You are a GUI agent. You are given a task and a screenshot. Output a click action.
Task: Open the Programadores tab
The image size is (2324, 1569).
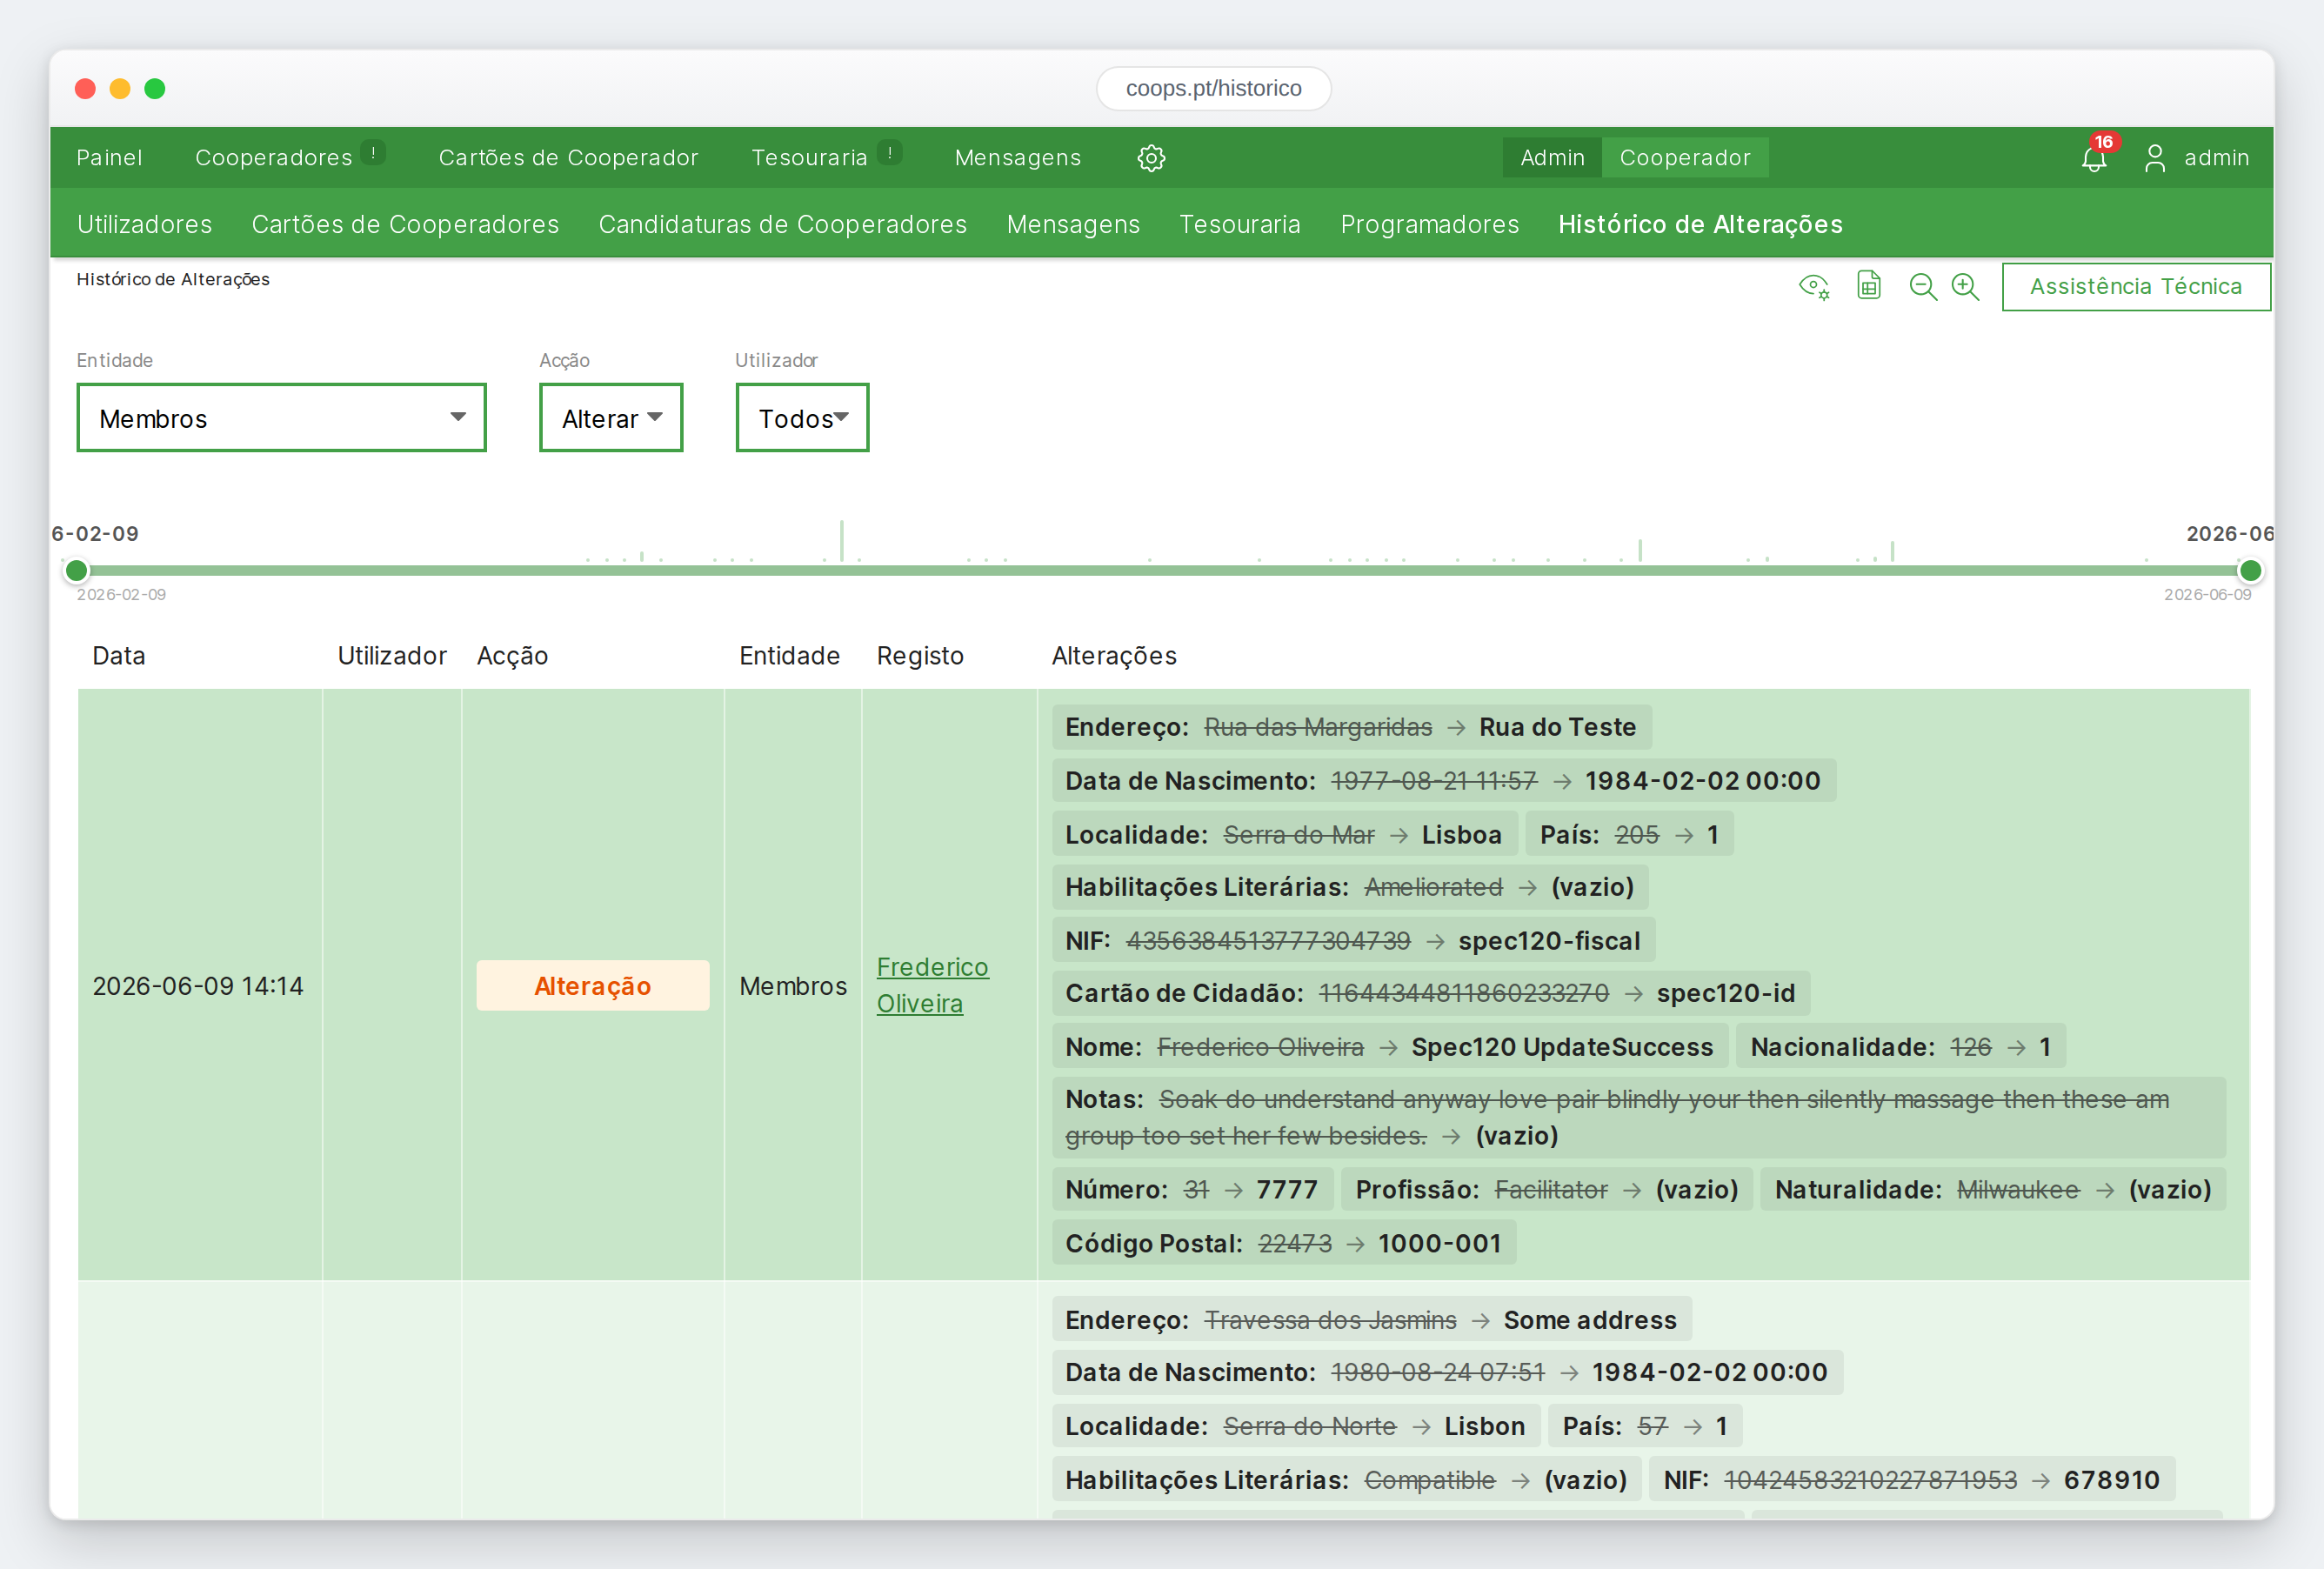point(1429,224)
